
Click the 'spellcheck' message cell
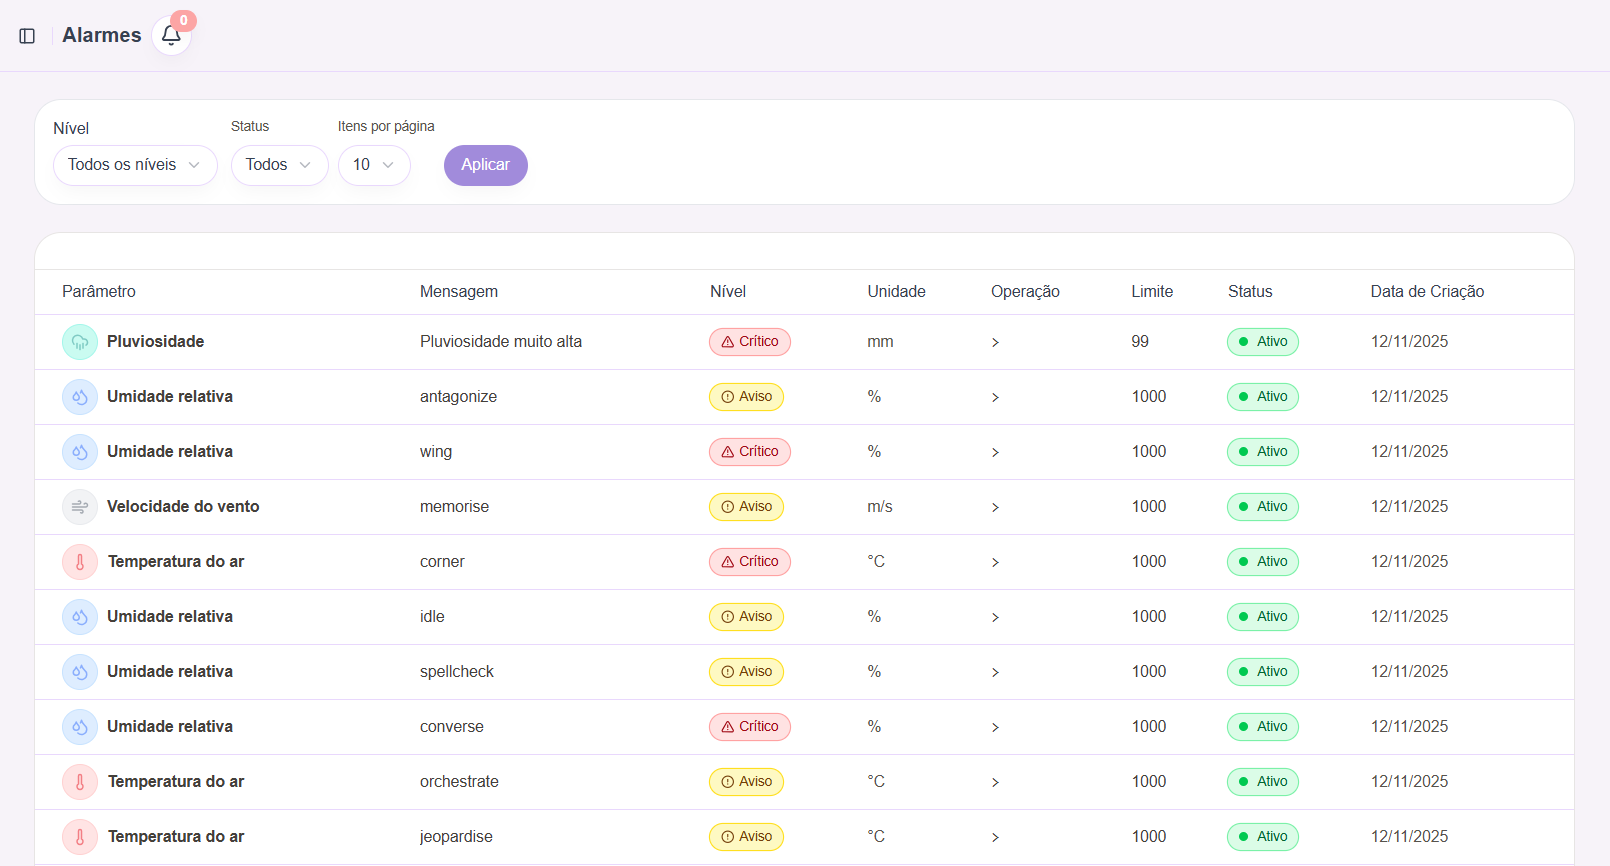click(x=457, y=672)
